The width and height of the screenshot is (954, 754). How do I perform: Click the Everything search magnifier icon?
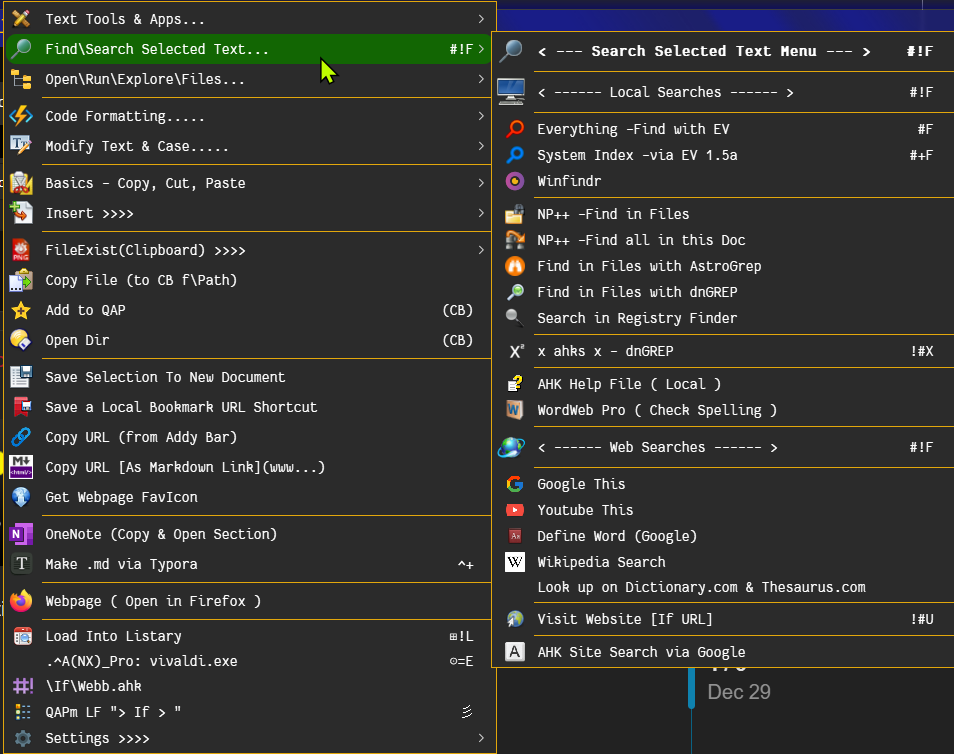[515, 129]
